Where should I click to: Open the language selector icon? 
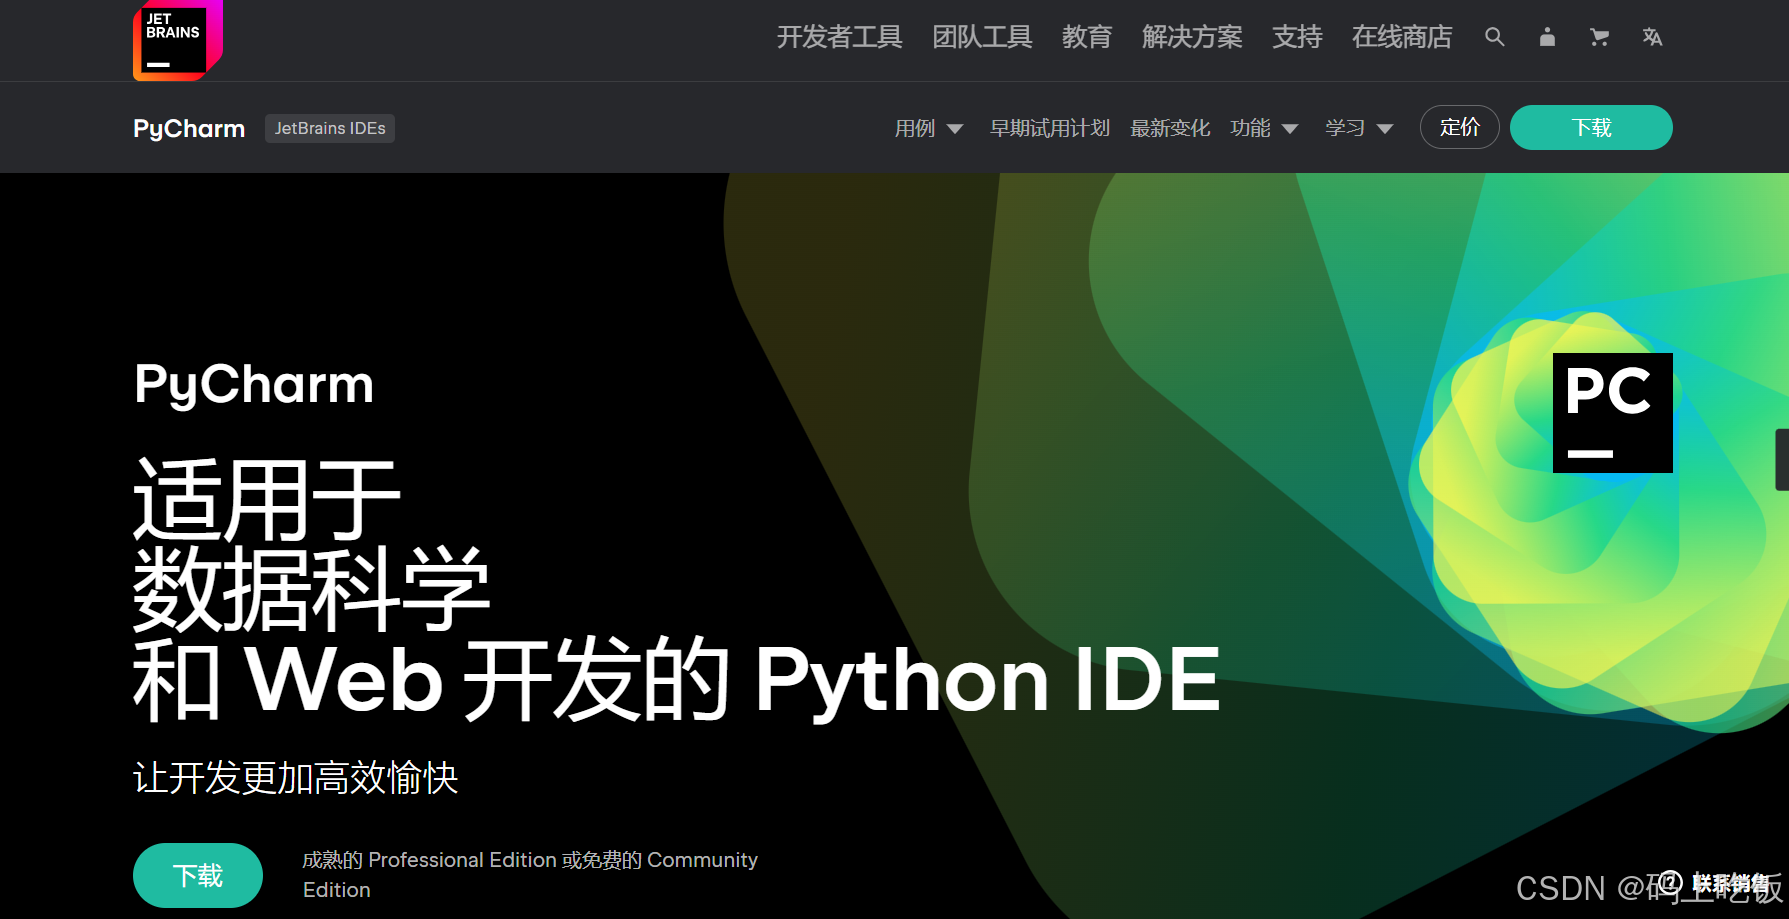1652,37
